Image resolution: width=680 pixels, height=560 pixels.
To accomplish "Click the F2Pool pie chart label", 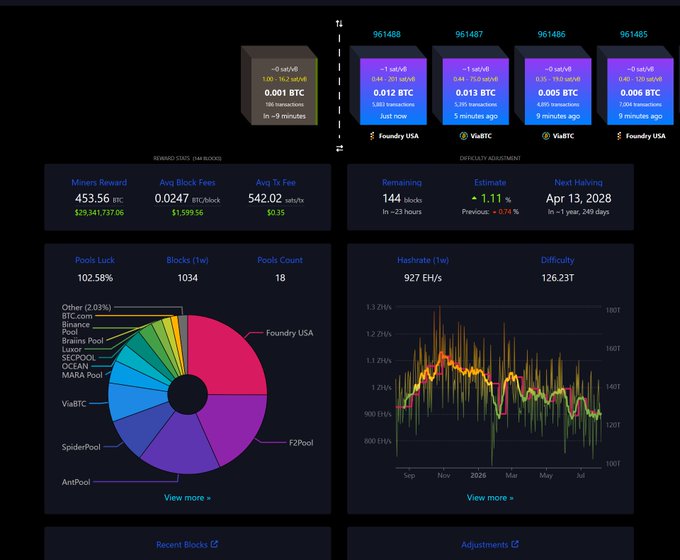I will click(x=301, y=442).
